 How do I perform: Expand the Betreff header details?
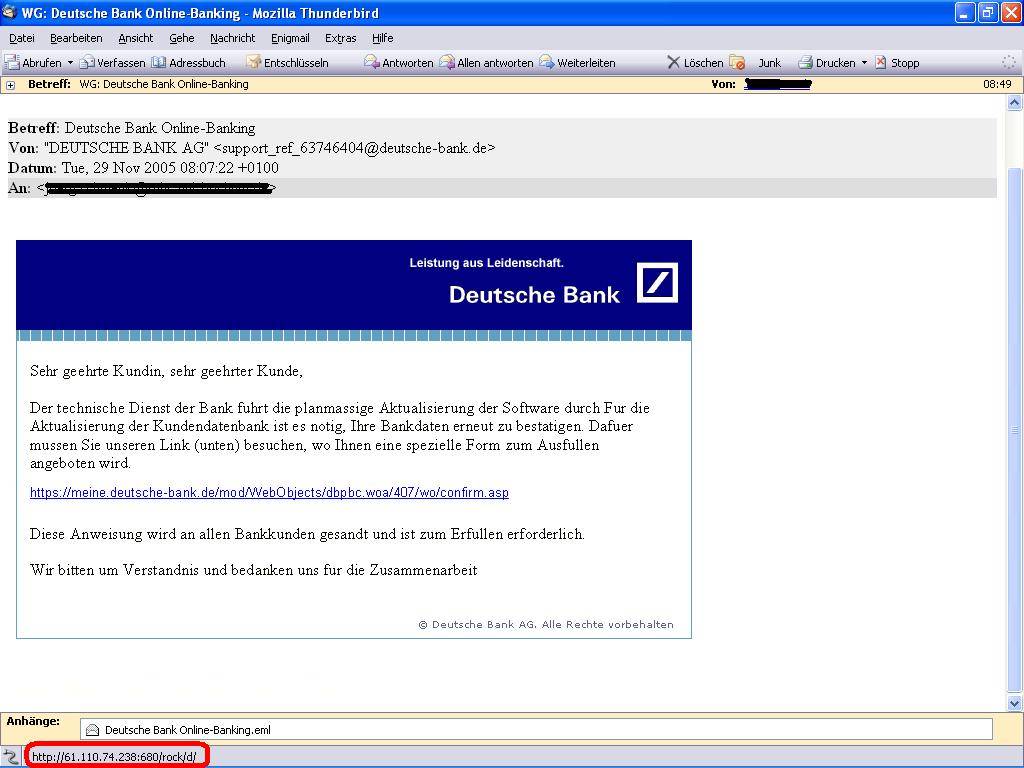(x=10, y=85)
